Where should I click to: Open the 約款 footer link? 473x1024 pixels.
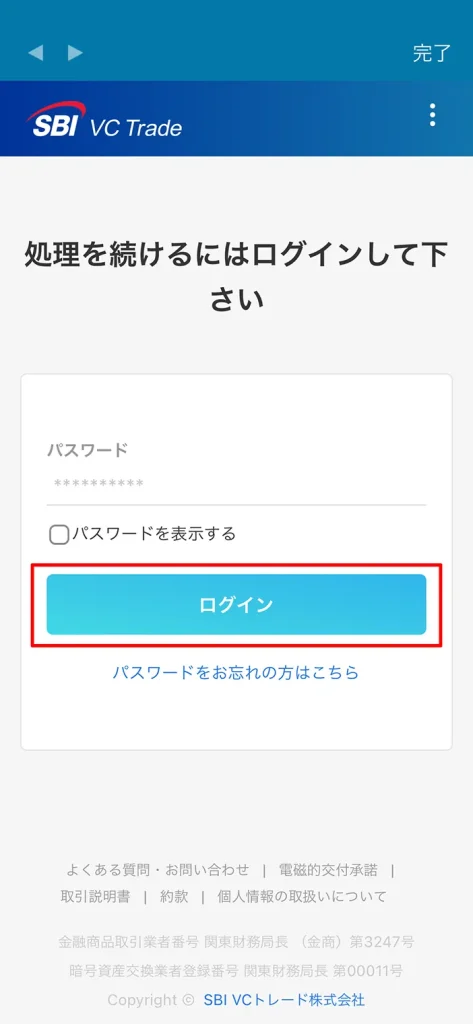tap(174, 897)
